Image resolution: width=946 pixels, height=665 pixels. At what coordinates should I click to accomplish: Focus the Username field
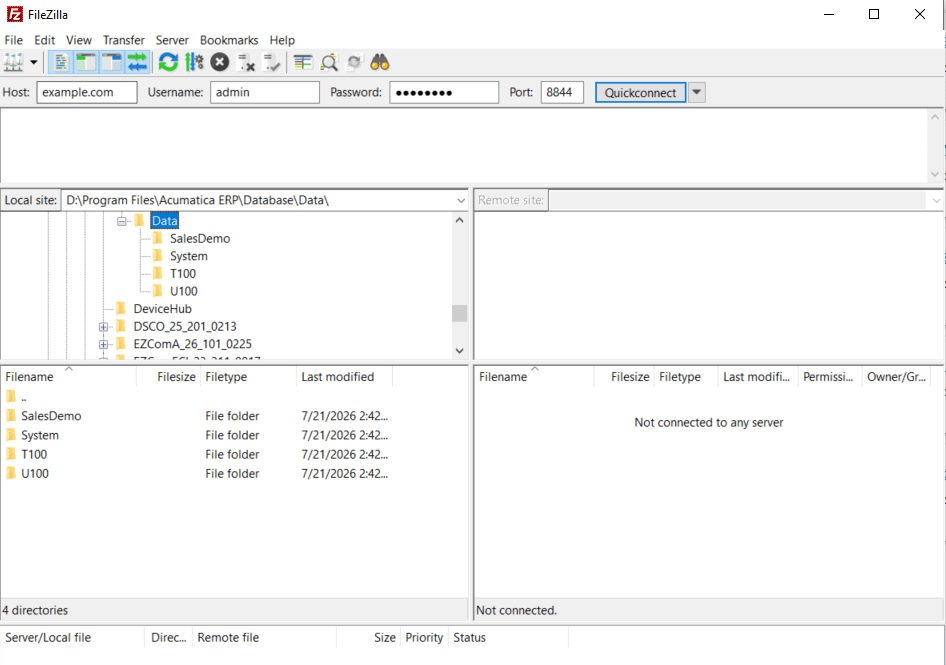pyautogui.click(x=264, y=92)
